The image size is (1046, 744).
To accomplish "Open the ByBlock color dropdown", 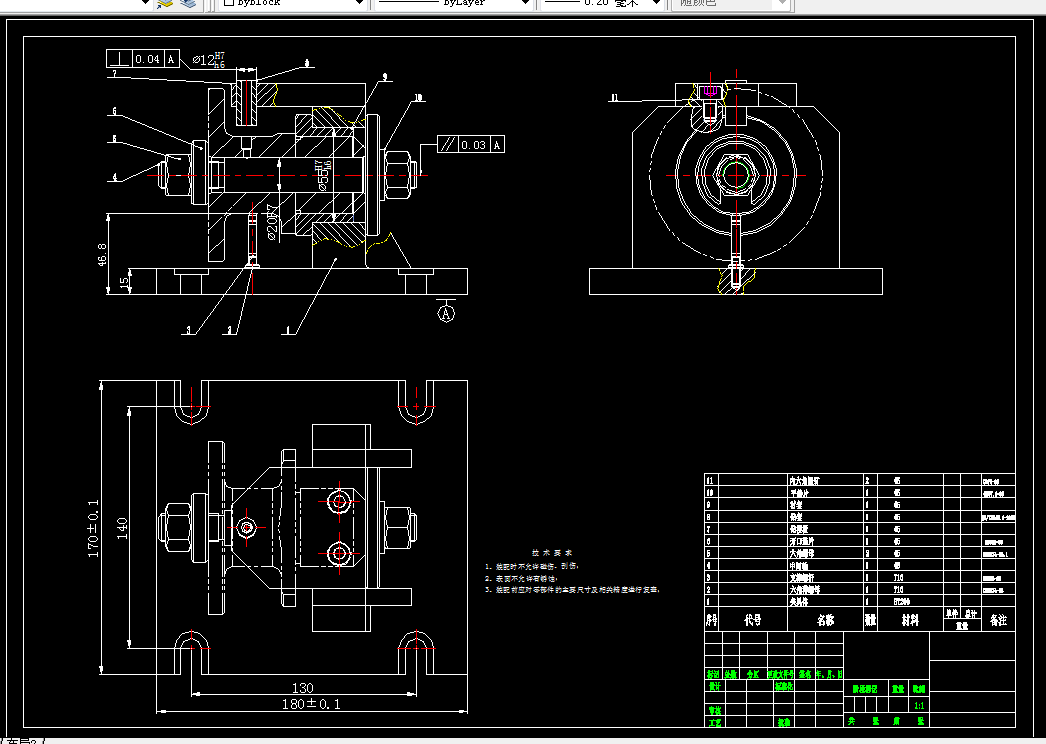I will [x=294, y=3].
